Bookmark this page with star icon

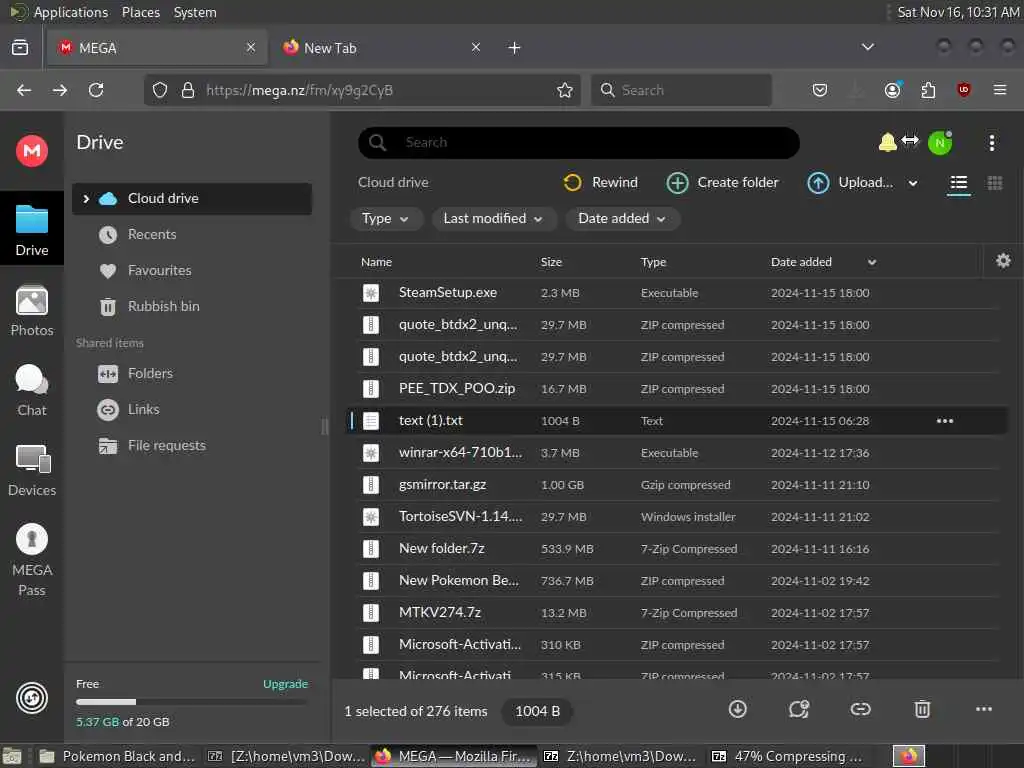(564, 90)
